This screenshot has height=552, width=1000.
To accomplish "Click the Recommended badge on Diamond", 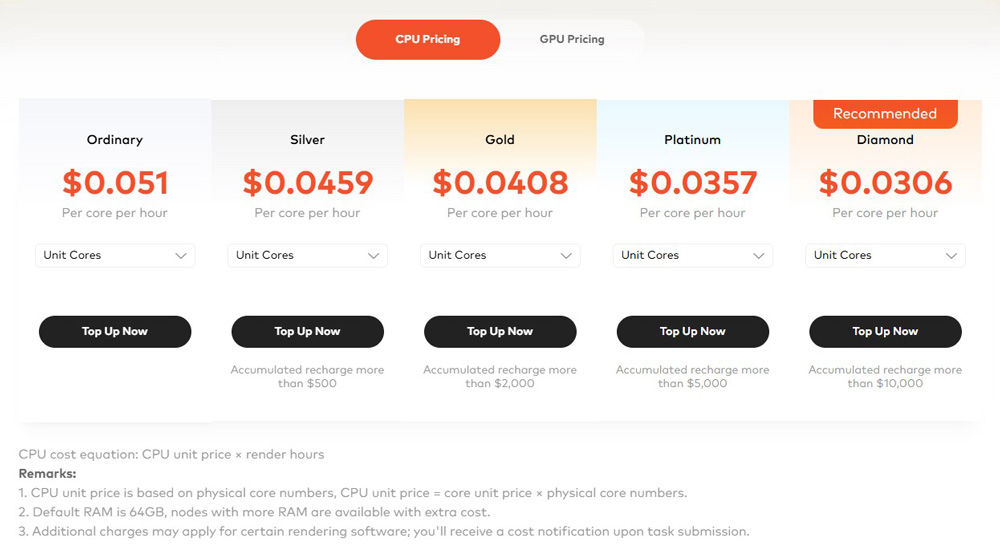I will (885, 114).
